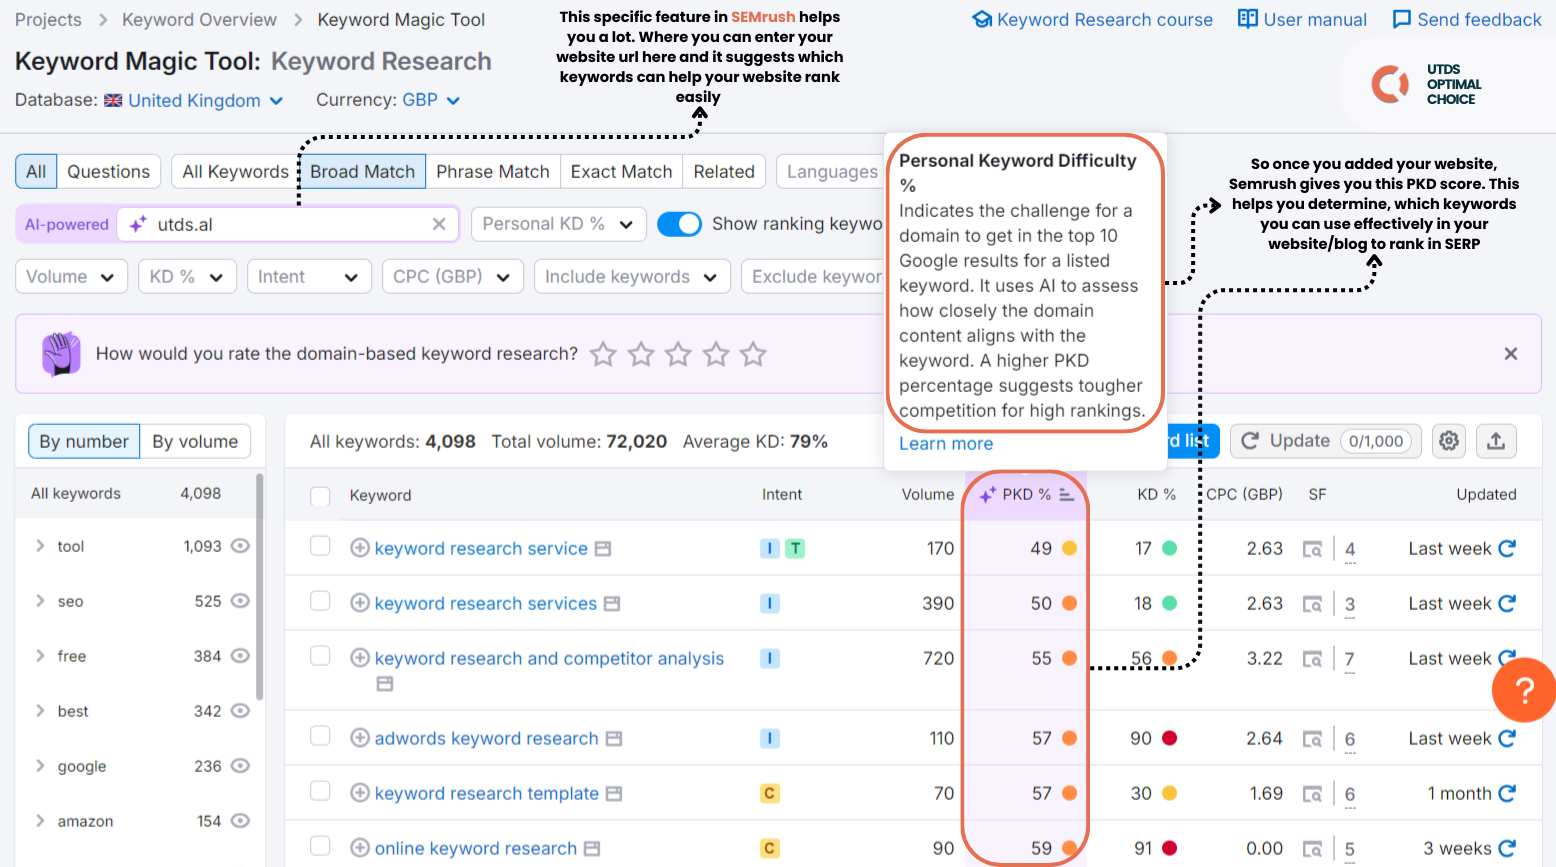Open the orange help question mark button
The image size is (1556, 867).
click(x=1524, y=689)
